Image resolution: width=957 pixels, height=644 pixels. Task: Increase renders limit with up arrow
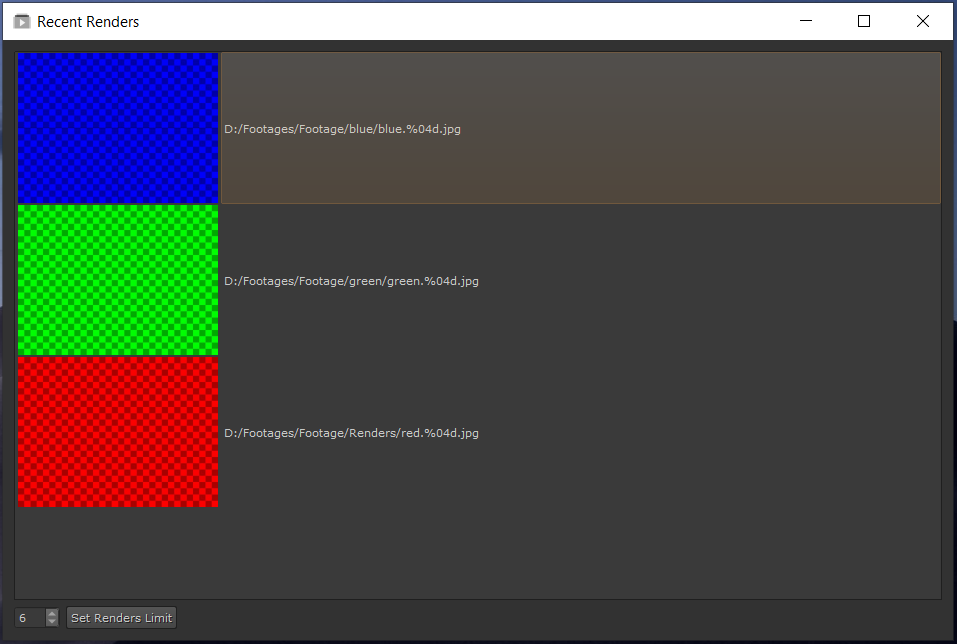click(52, 613)
